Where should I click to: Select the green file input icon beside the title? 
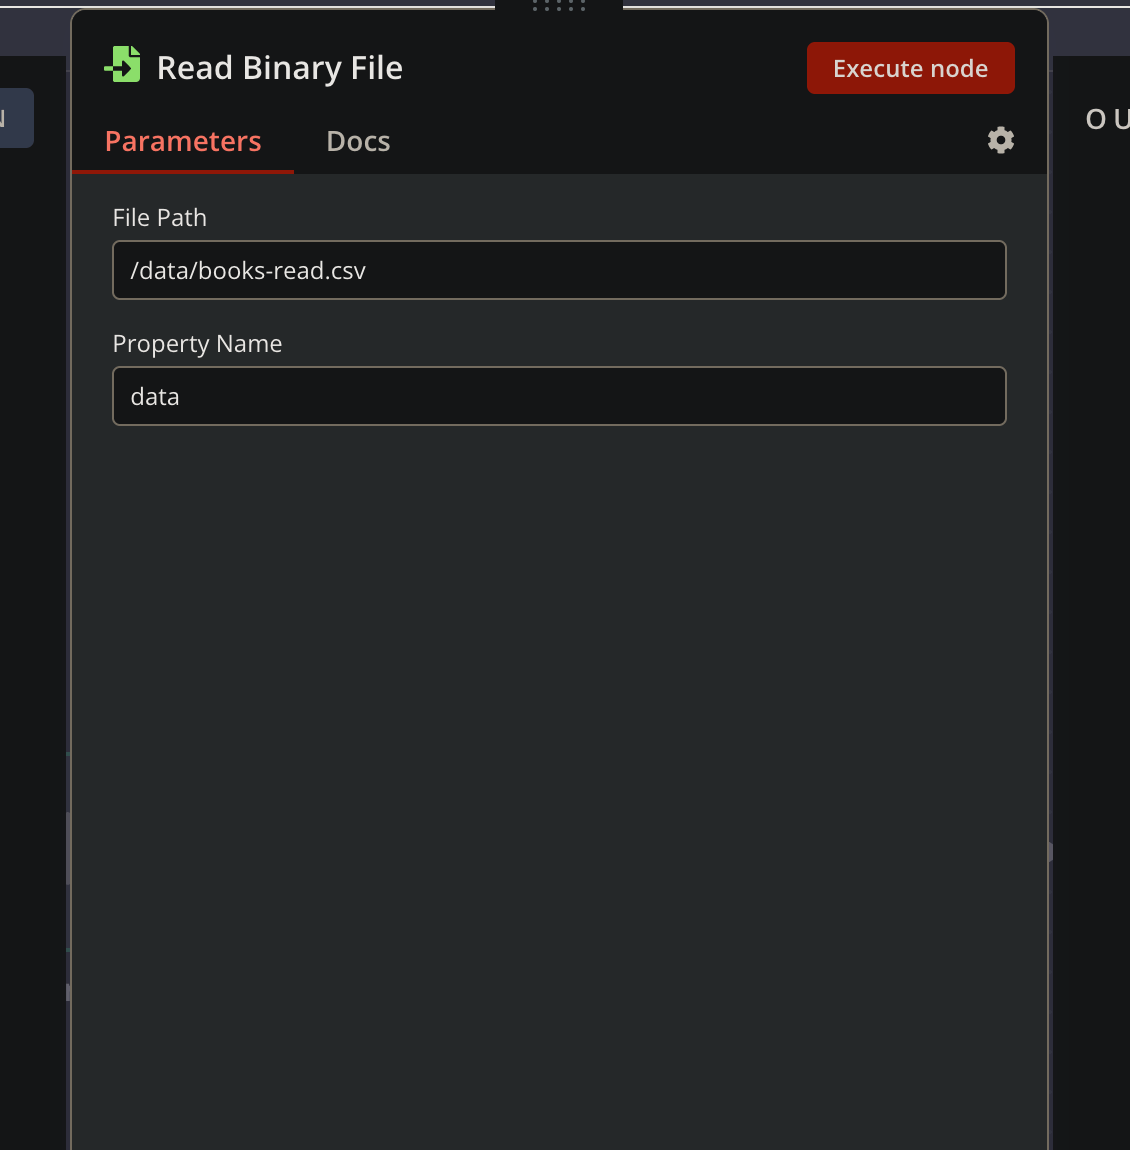click(121, 63)
